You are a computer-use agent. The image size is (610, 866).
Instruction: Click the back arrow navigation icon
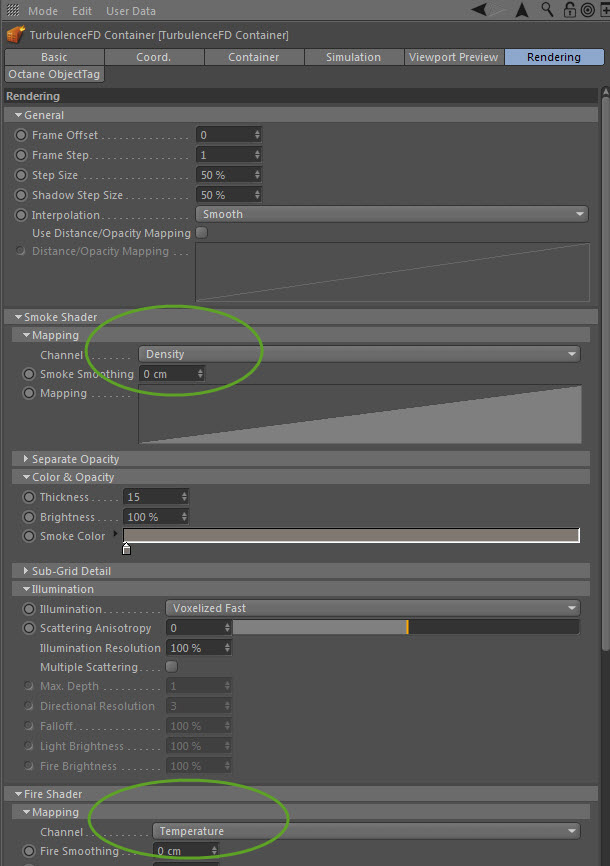(480, 9)
